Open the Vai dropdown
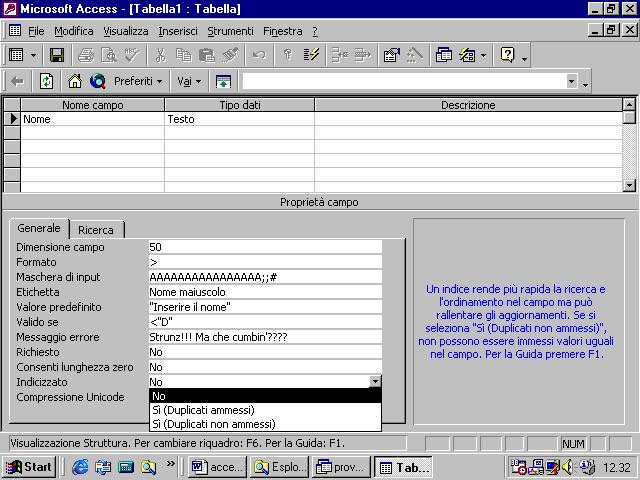This screenshot has width=640, height=480. pyautogui.click(x=189, y=81)
